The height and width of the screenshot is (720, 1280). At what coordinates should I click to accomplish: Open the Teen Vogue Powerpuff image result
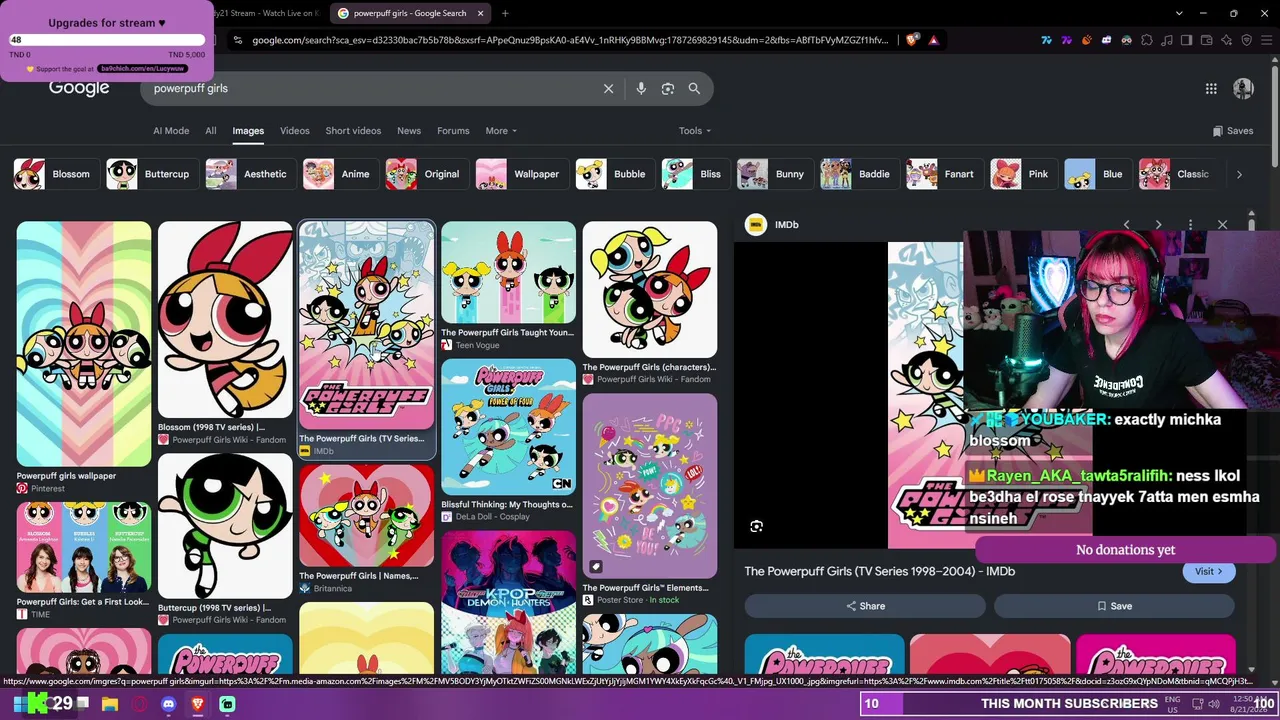(x=508, y=272)
